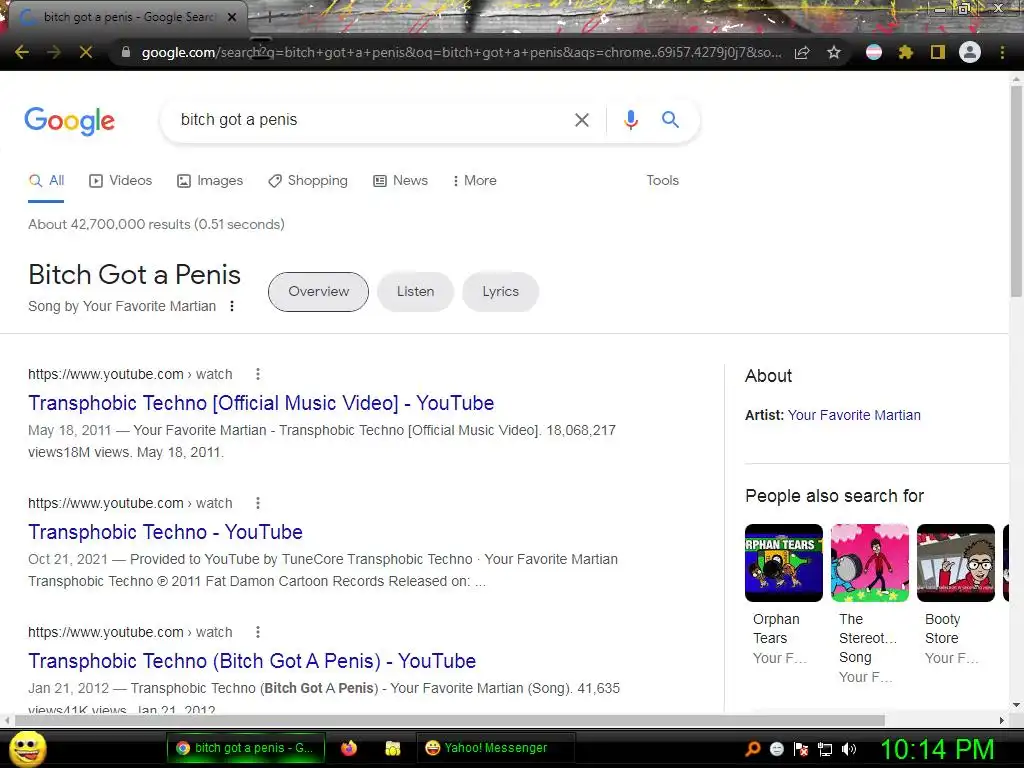
Task: Open The Stereotypes Song thumbnail
Action: pos(870,563)
